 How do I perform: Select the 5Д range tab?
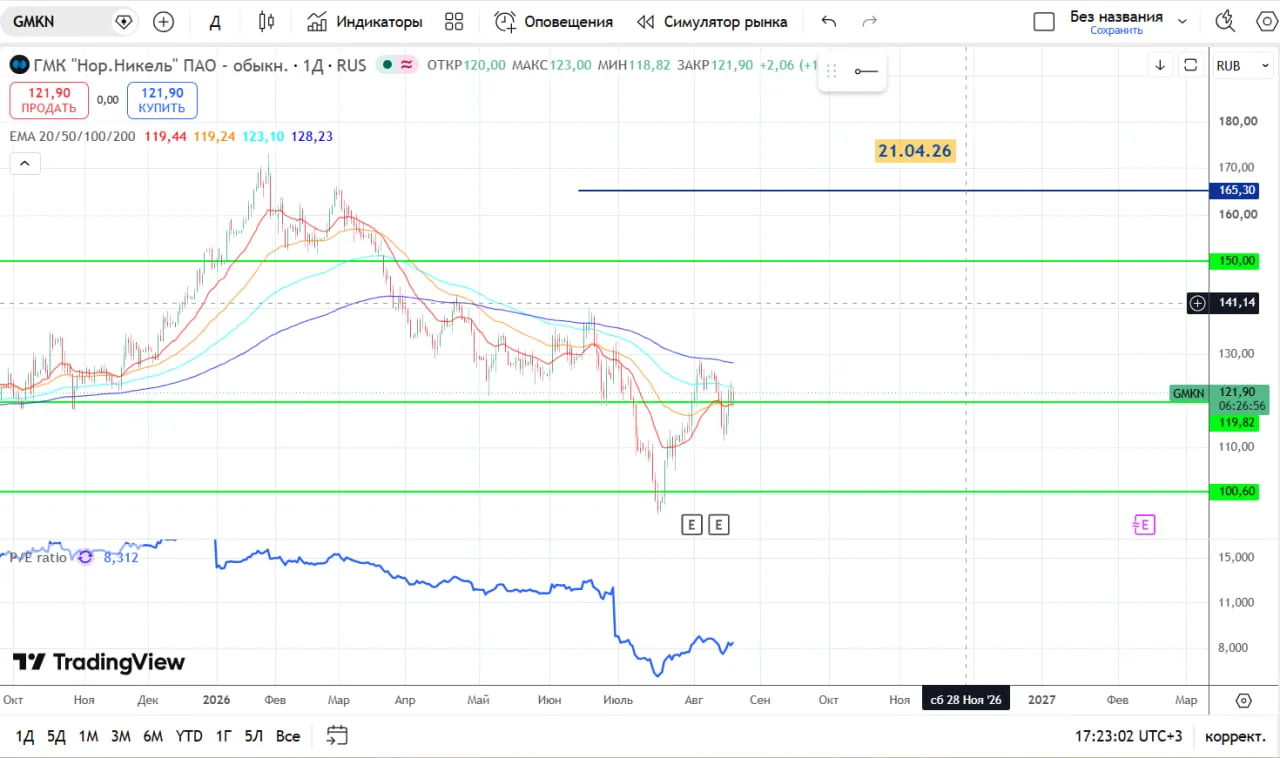tap(56, 736)
